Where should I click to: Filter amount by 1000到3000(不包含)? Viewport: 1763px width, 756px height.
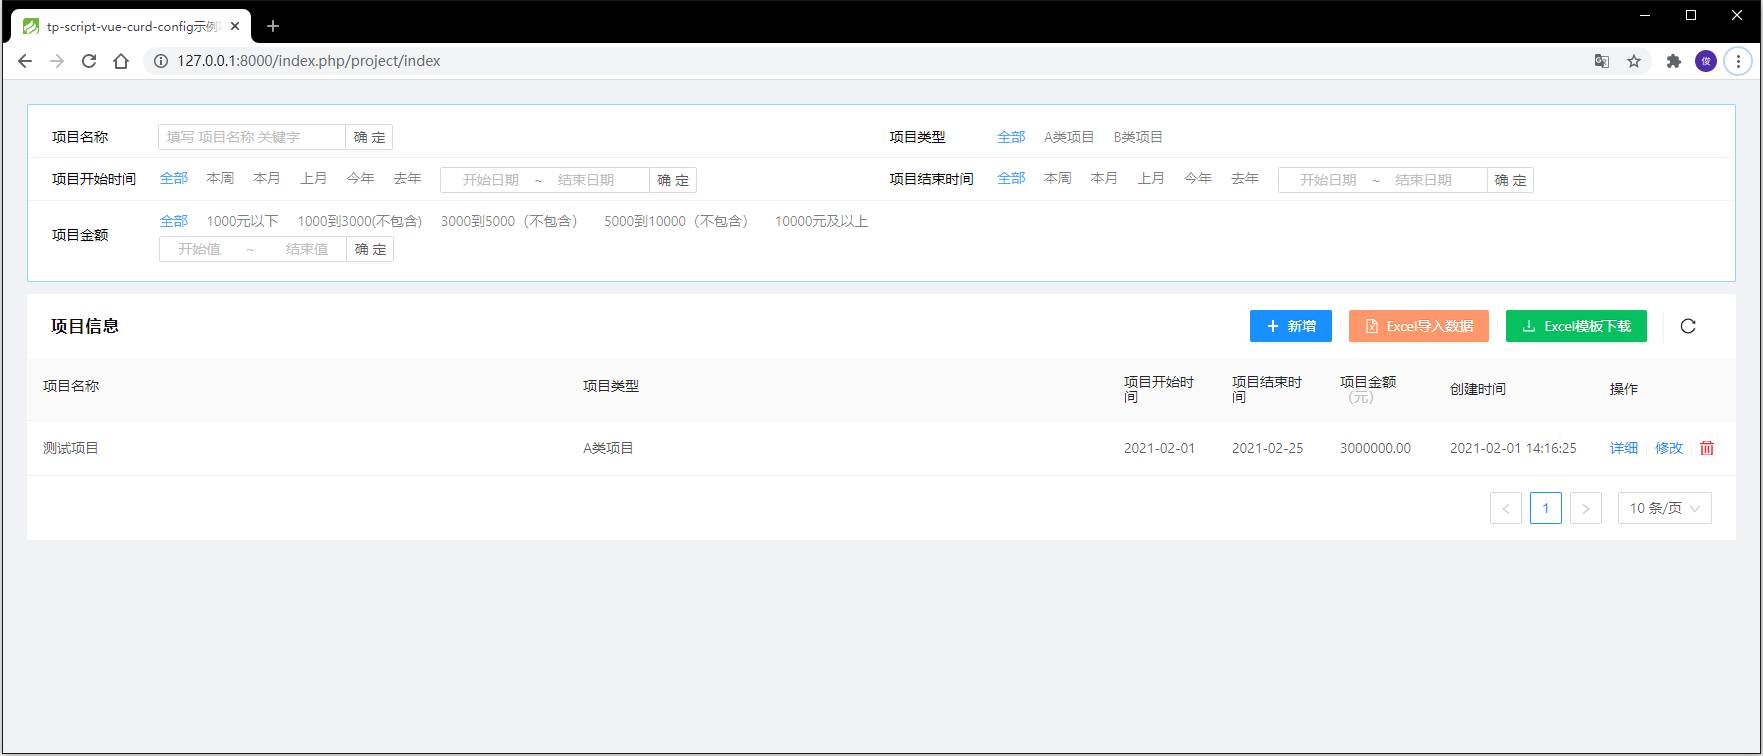coord(360,221)
